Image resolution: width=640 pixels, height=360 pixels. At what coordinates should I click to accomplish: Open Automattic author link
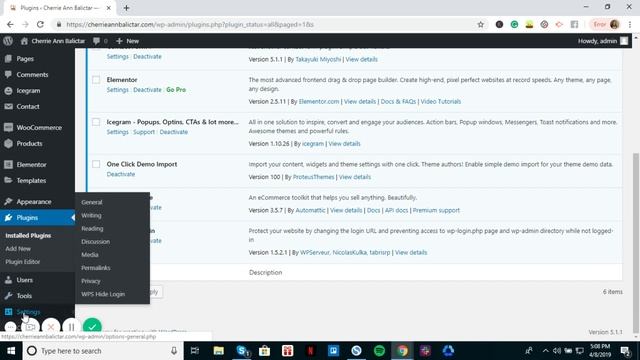pyautogui.click(x=310, y=211)
